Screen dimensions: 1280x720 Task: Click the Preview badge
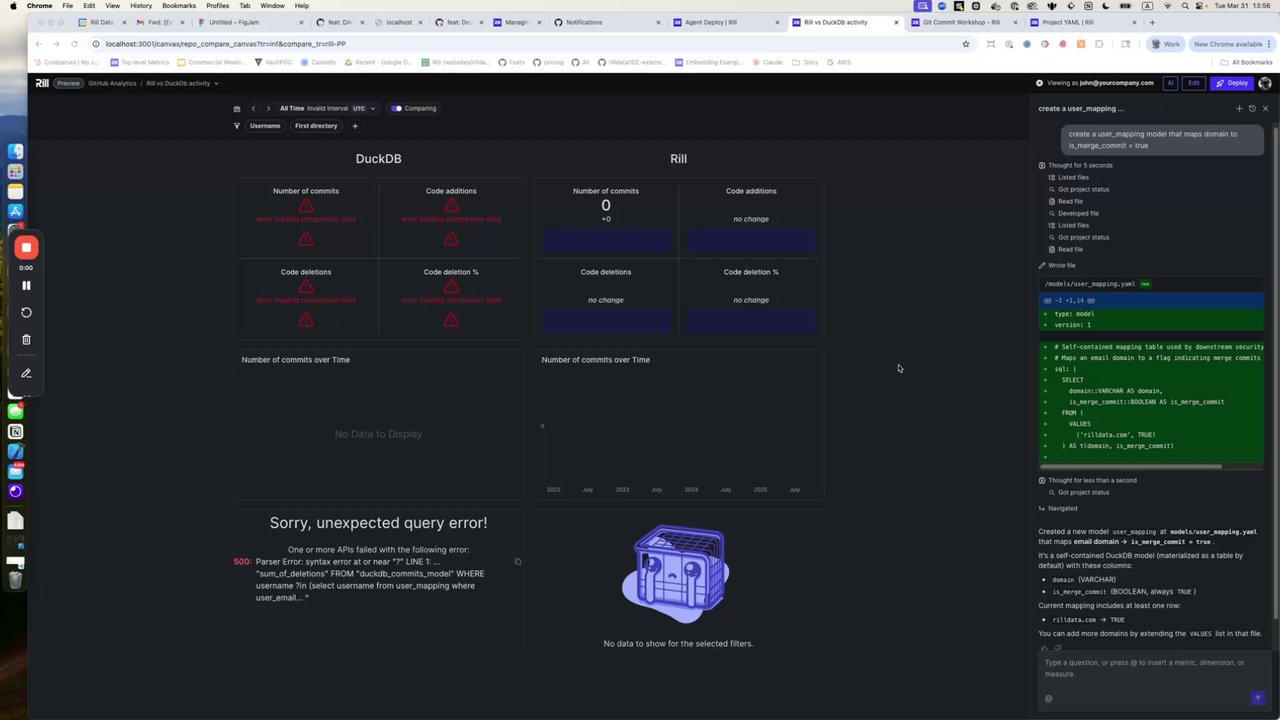68,83
